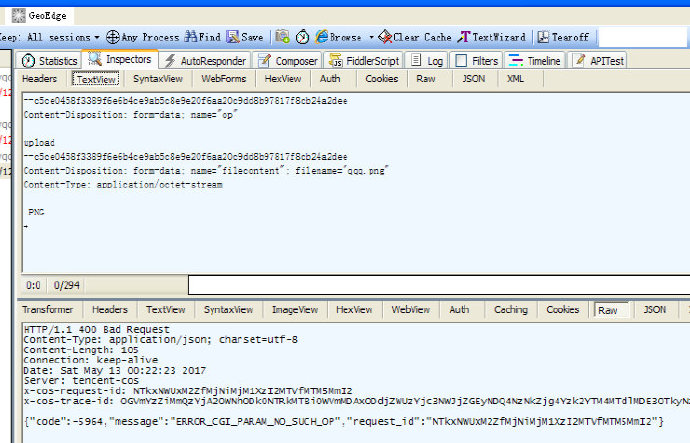Click the Save toolbar button
The height and width of the screenshot is (443, 690).
(x=245, y=37)
